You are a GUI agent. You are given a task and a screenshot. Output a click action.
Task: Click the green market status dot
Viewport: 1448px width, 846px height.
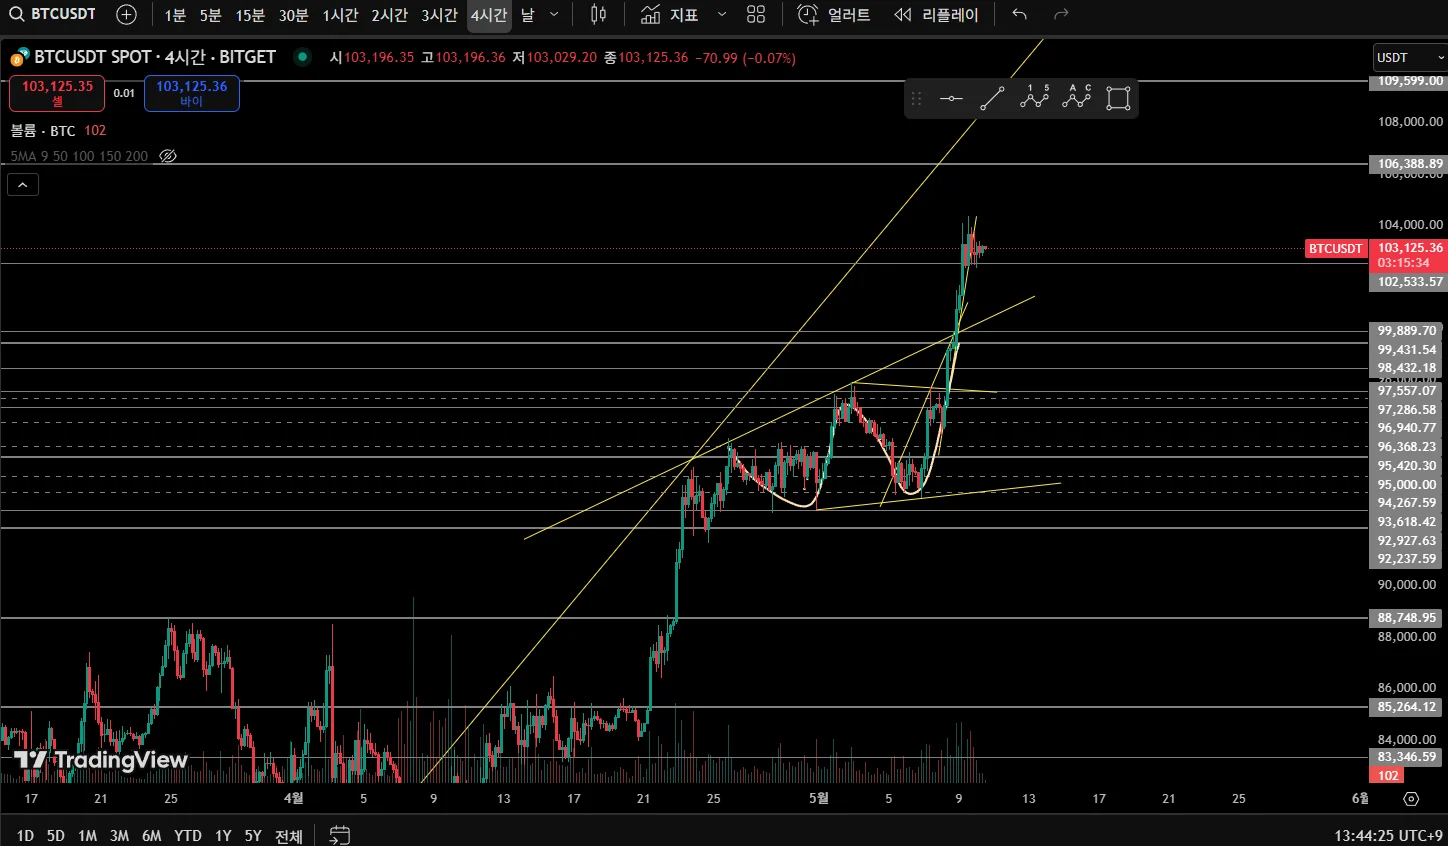[302, 57]
